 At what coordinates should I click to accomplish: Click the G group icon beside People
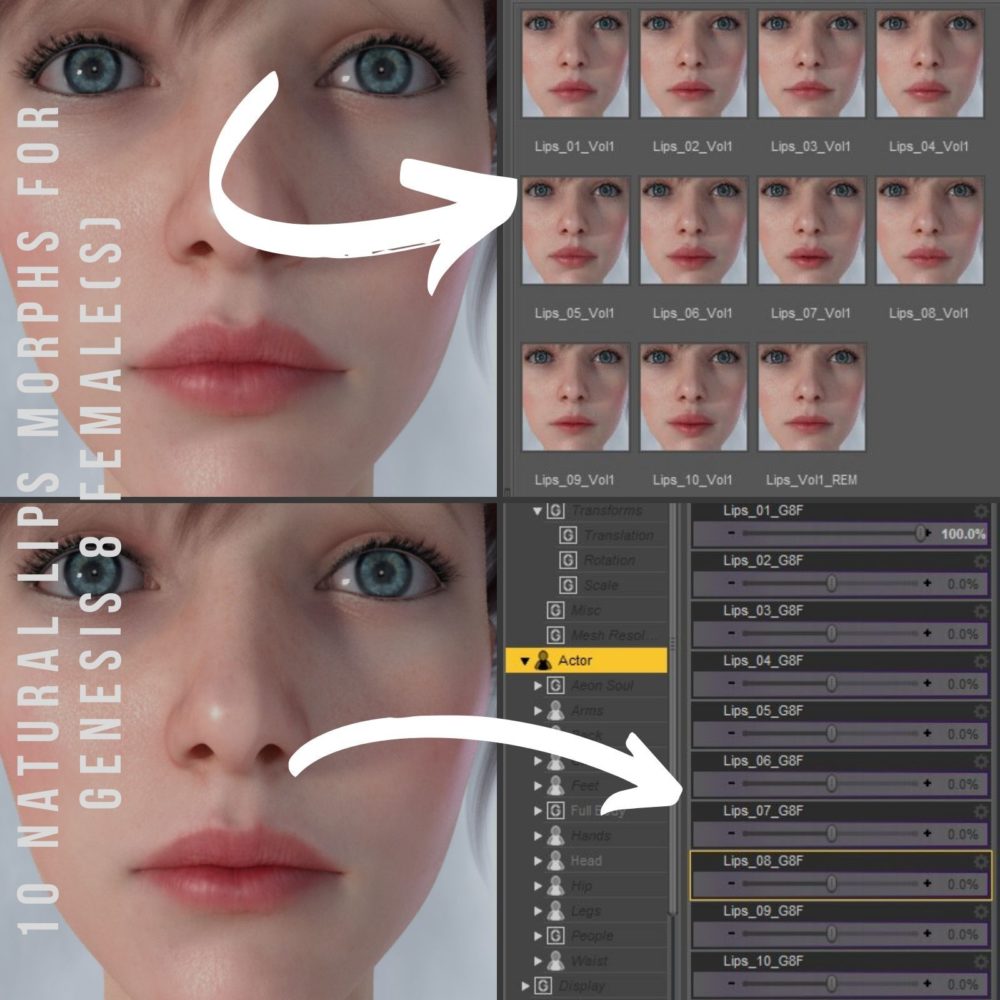[x=555, y=936]
